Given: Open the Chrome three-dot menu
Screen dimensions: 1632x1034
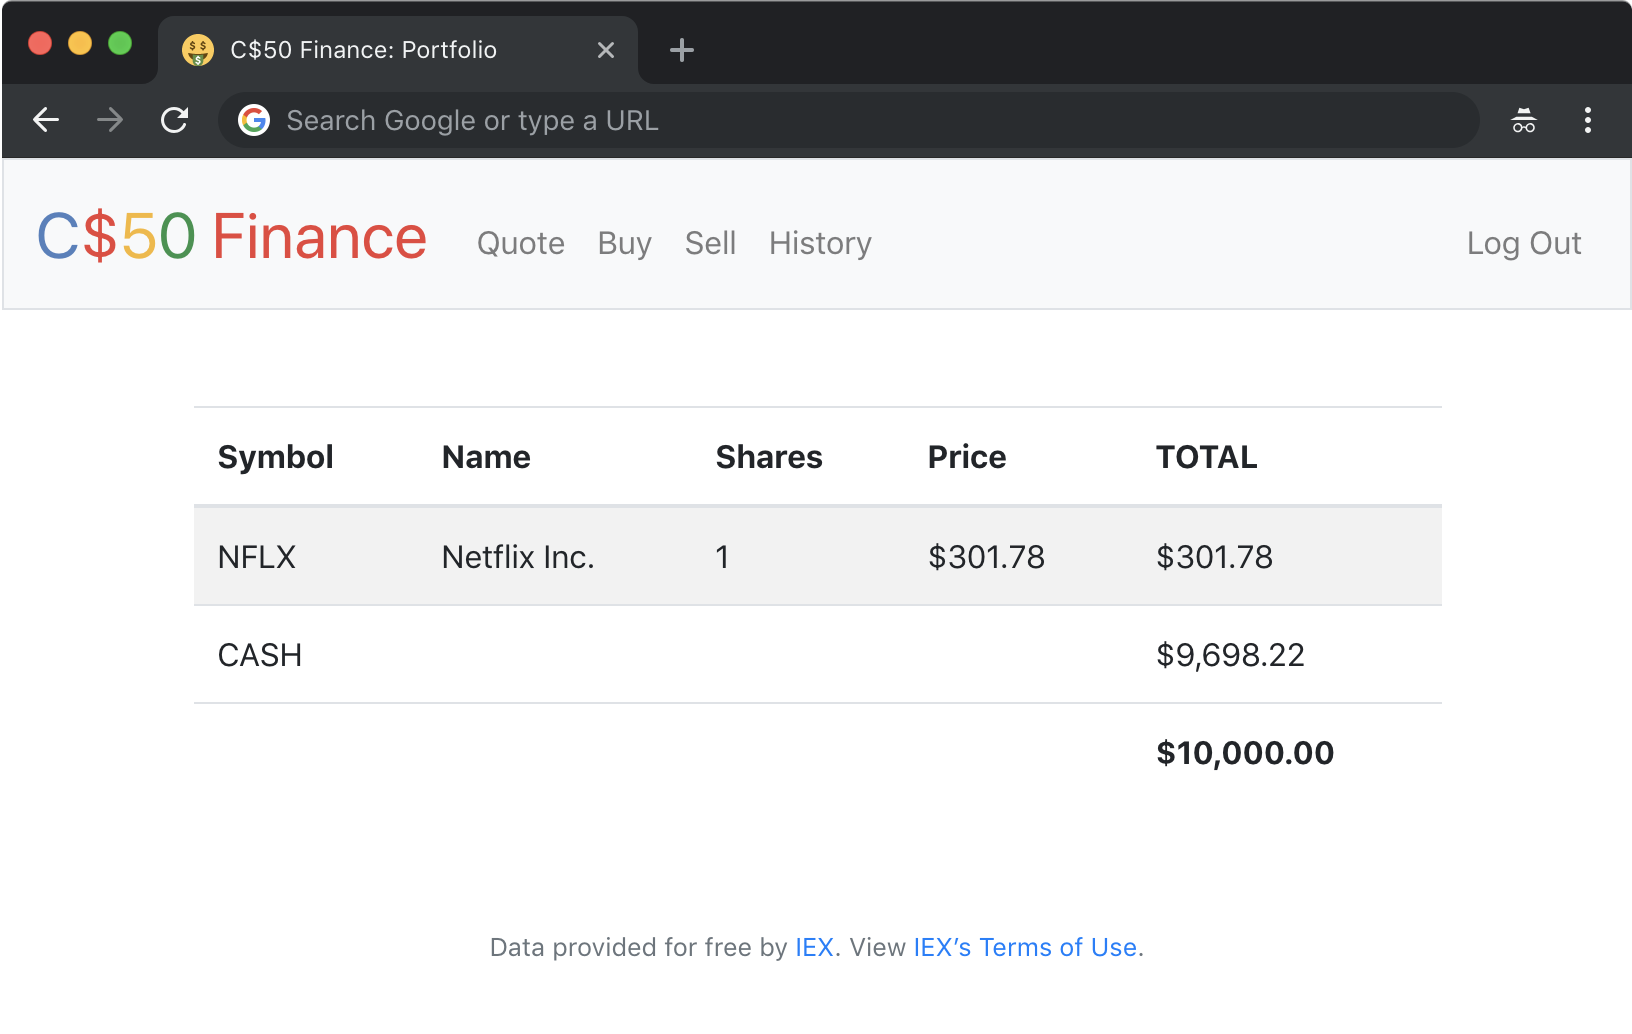Looking at the screenshot, I should 1587,121.
